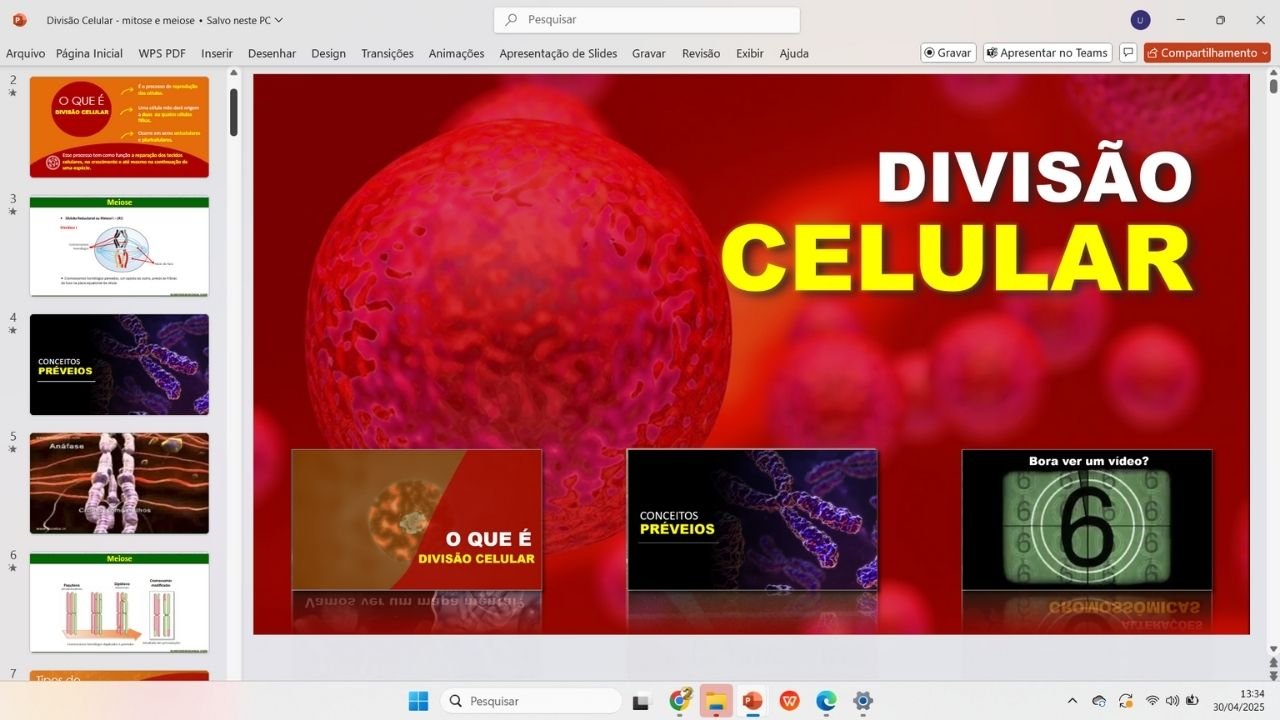Click the next slide double-arrow button
Image resolution: width=1280 pixels, height=720 pixels.
click(x=1273, y=676)
